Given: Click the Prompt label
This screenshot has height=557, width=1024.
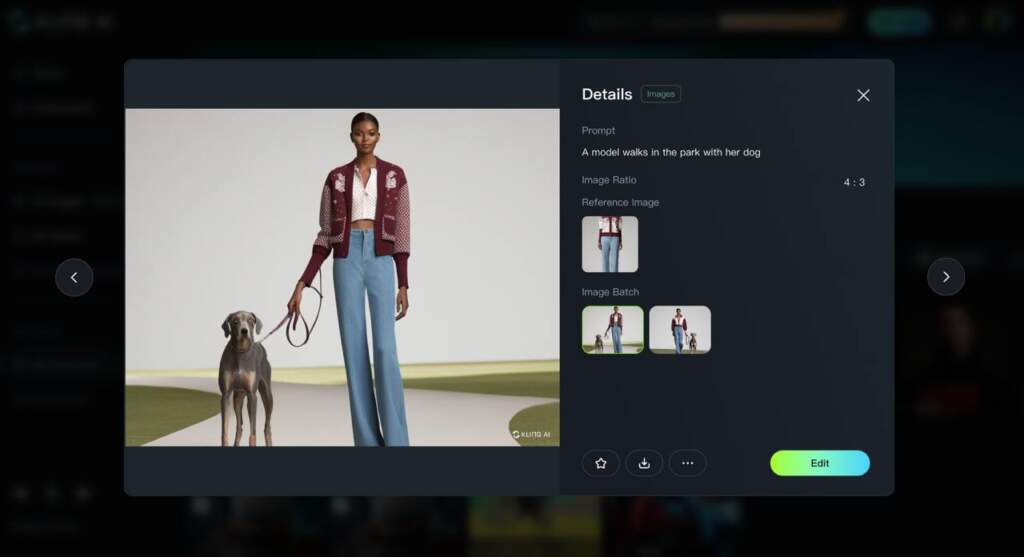Looking at the screenshot, I should (x=598, y=131).
